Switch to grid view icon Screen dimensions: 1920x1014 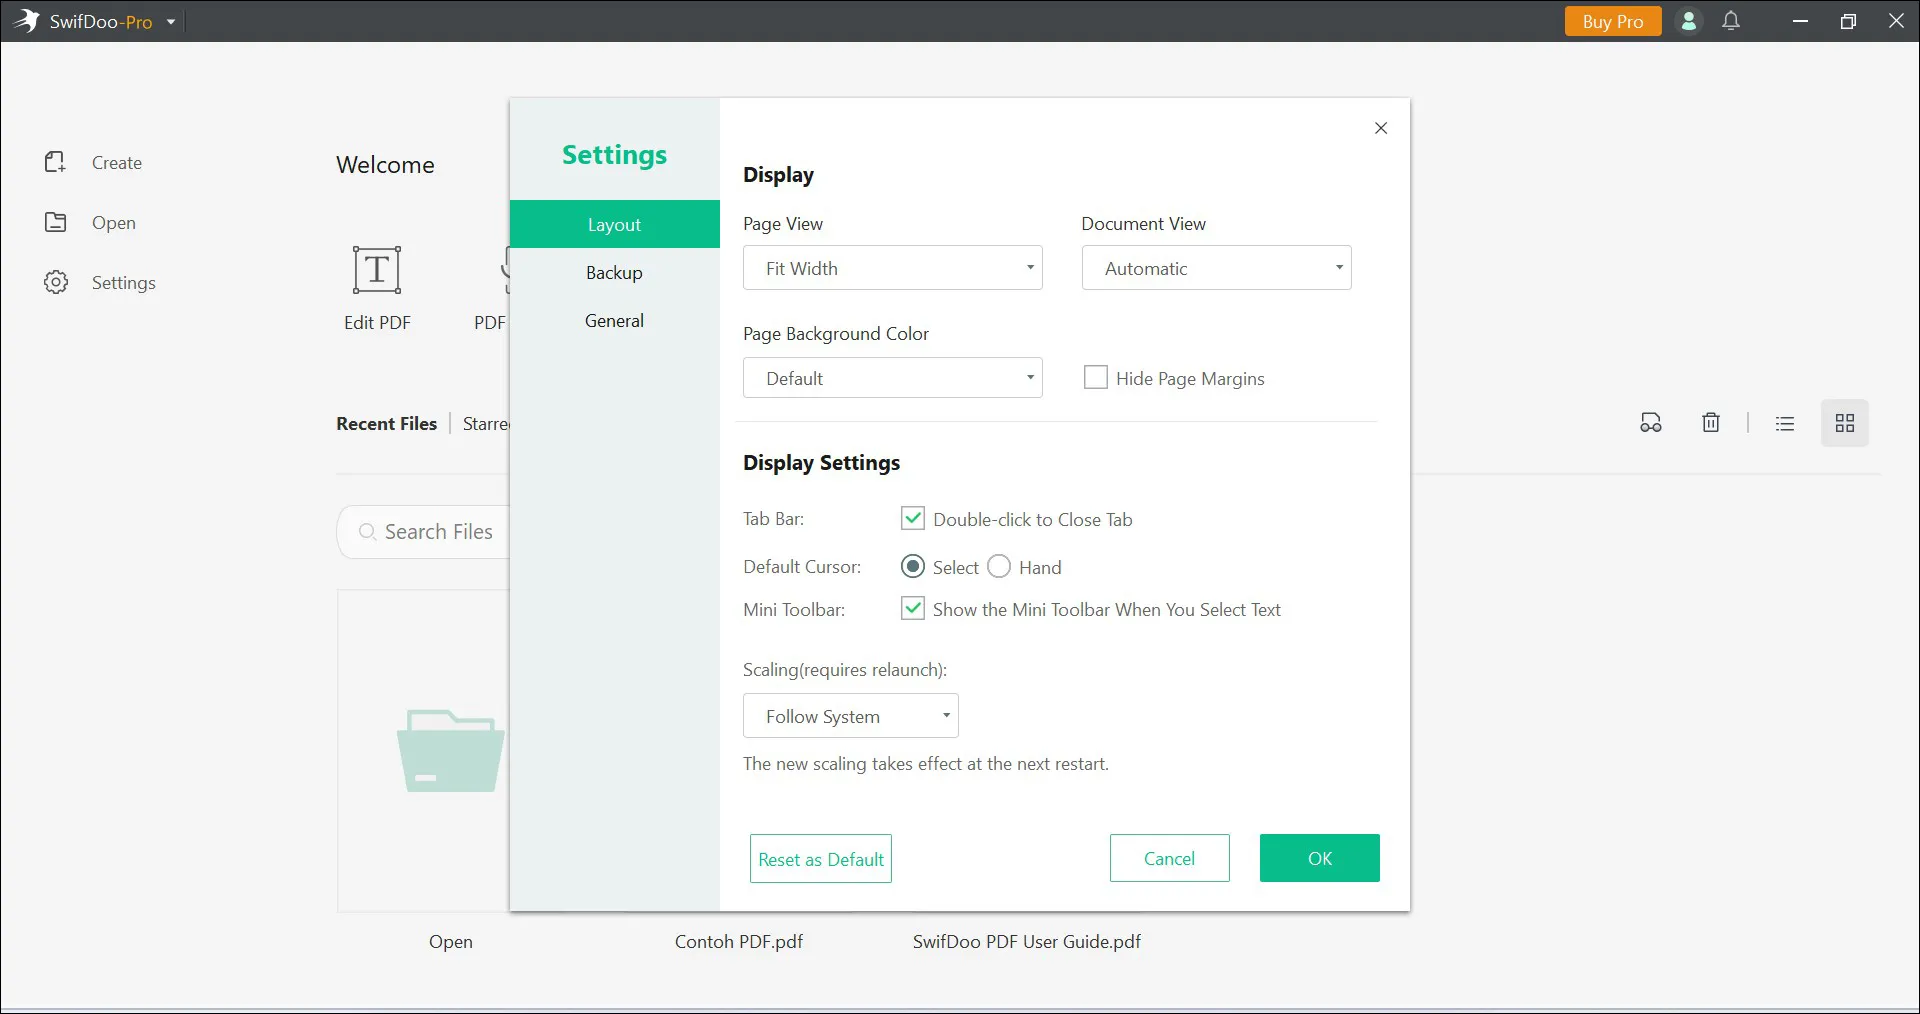[x=1844, y=423]
